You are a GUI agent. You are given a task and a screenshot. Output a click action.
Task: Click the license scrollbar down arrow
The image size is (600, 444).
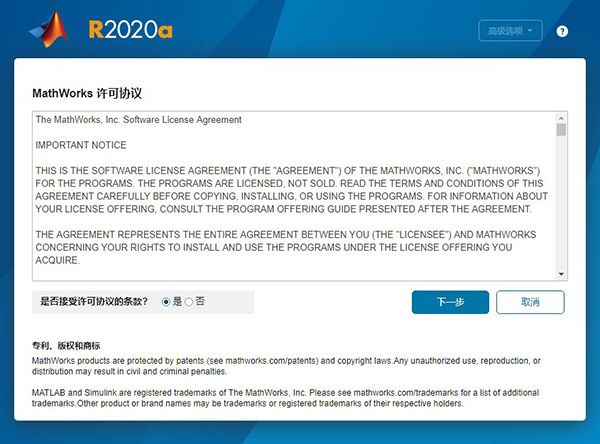pyautogui.click(x=561, y=273)
